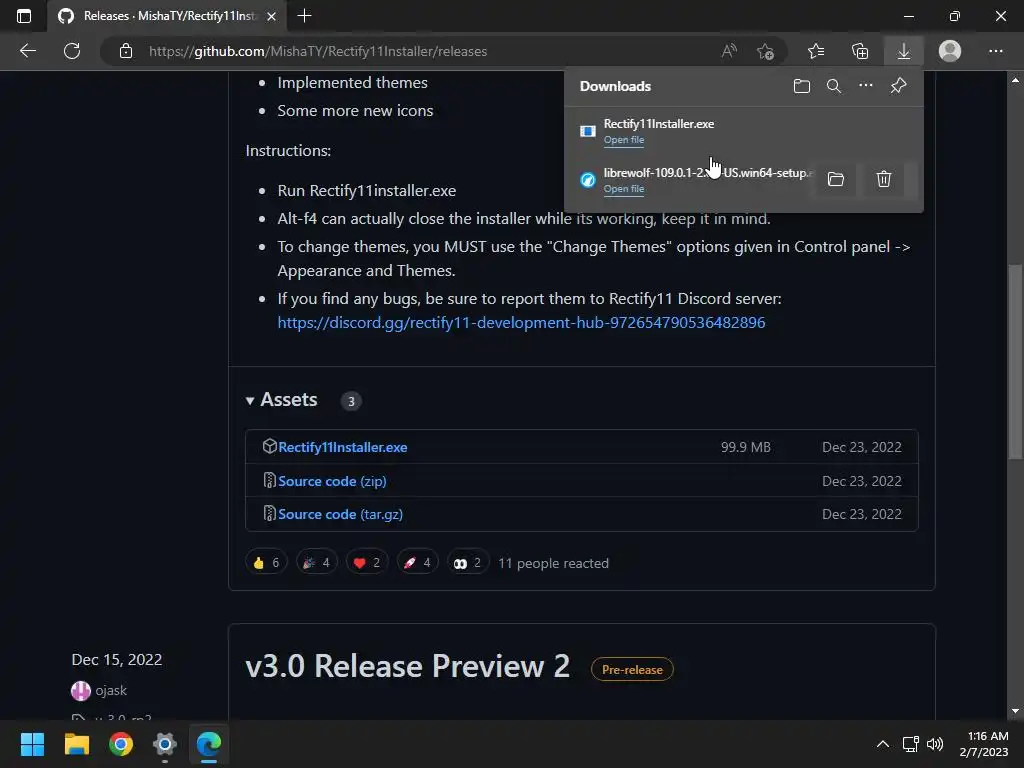Viewport: 1024px width, 768px height.
Task: Open File Explorer from taskbar
Action: 76,744
